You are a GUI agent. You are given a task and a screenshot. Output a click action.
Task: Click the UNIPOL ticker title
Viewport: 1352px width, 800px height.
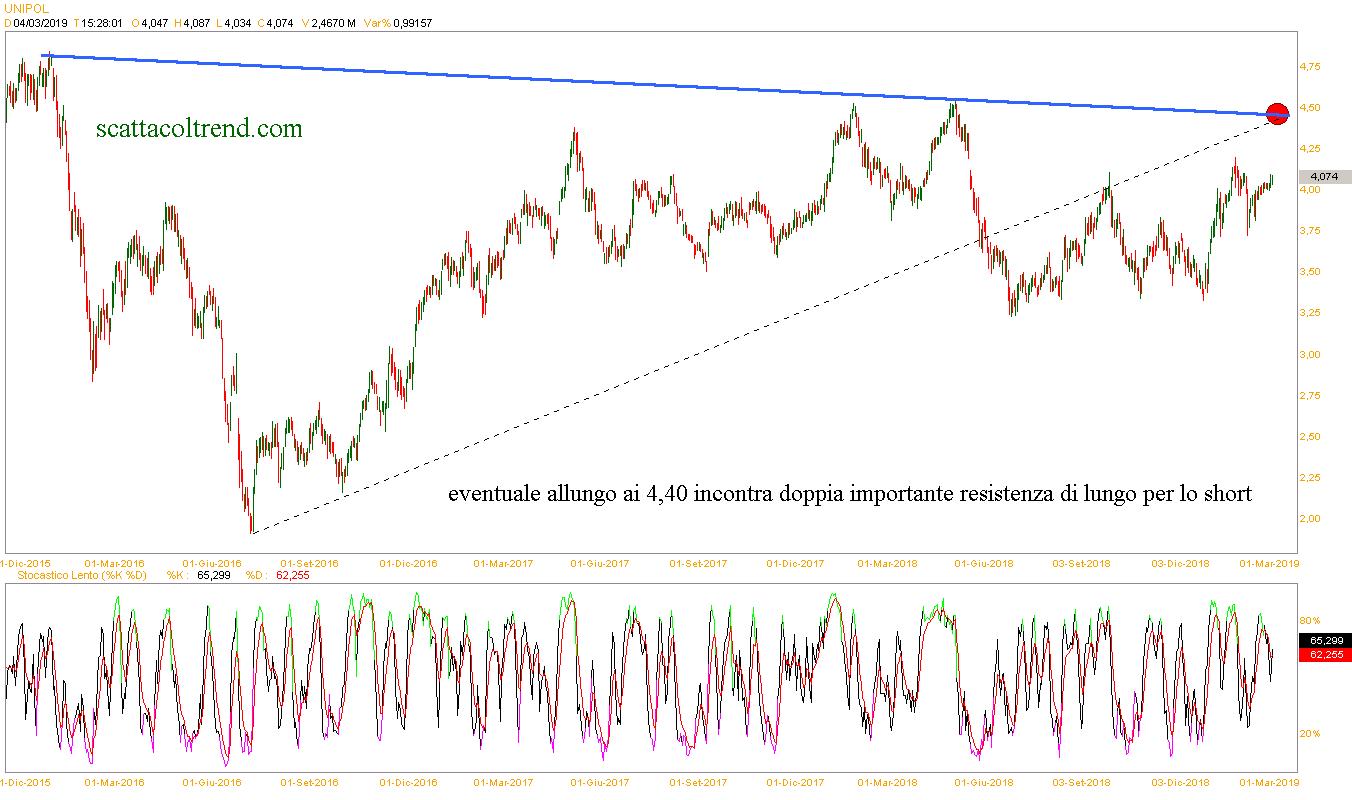coord(26,8)
